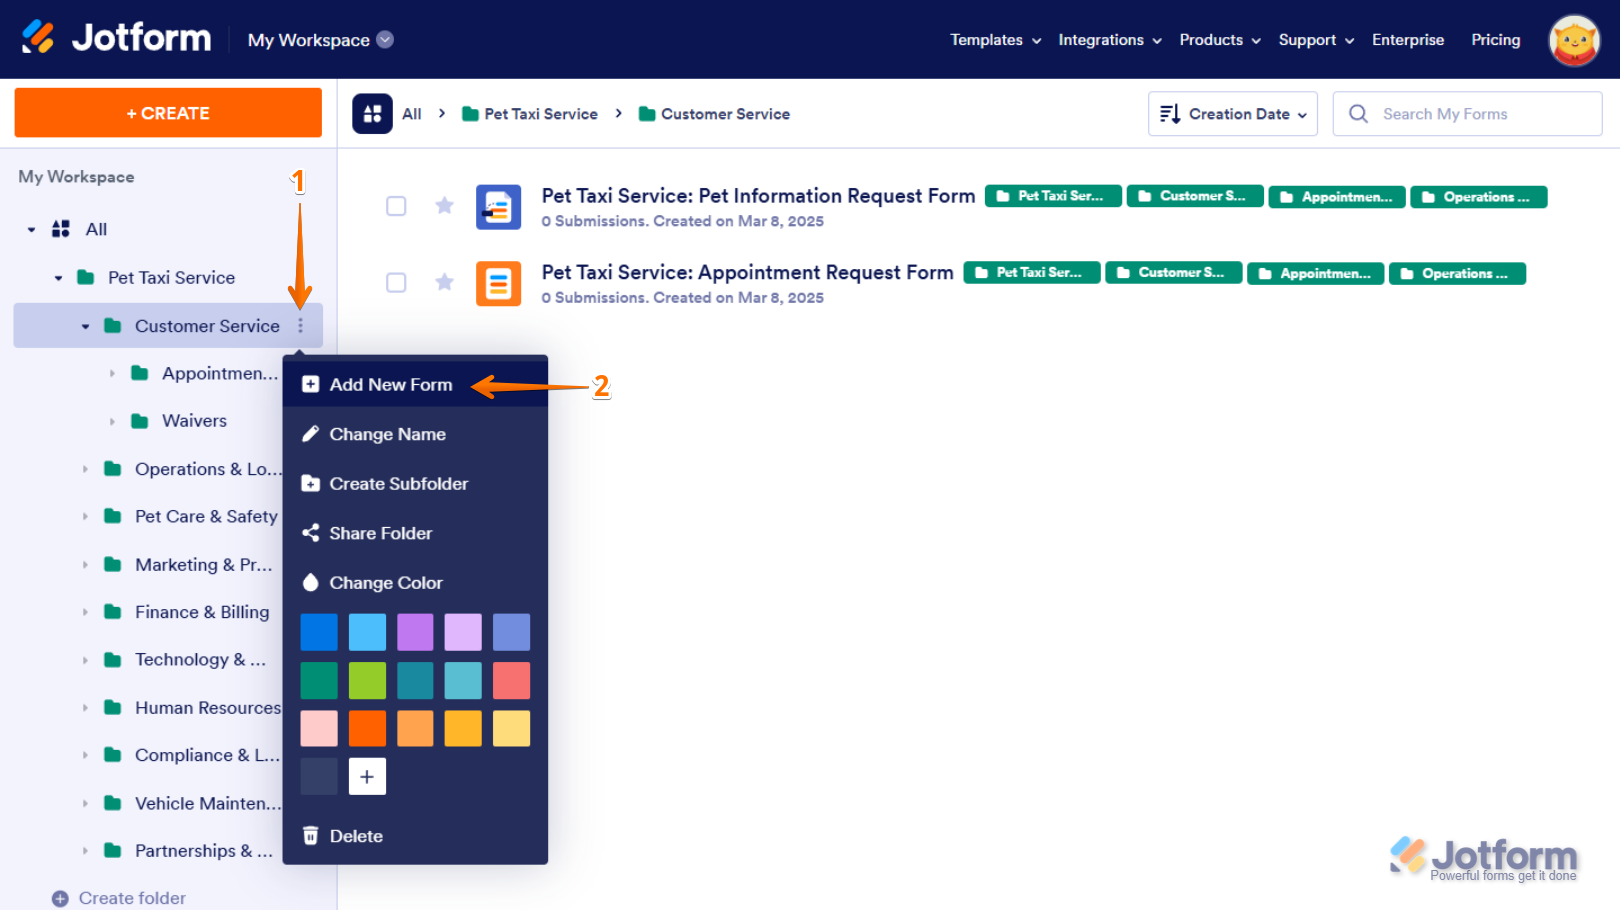1620x910 pixels.
Task: Click the sort icon beside Creation Date
Action: pos(1170,114)
